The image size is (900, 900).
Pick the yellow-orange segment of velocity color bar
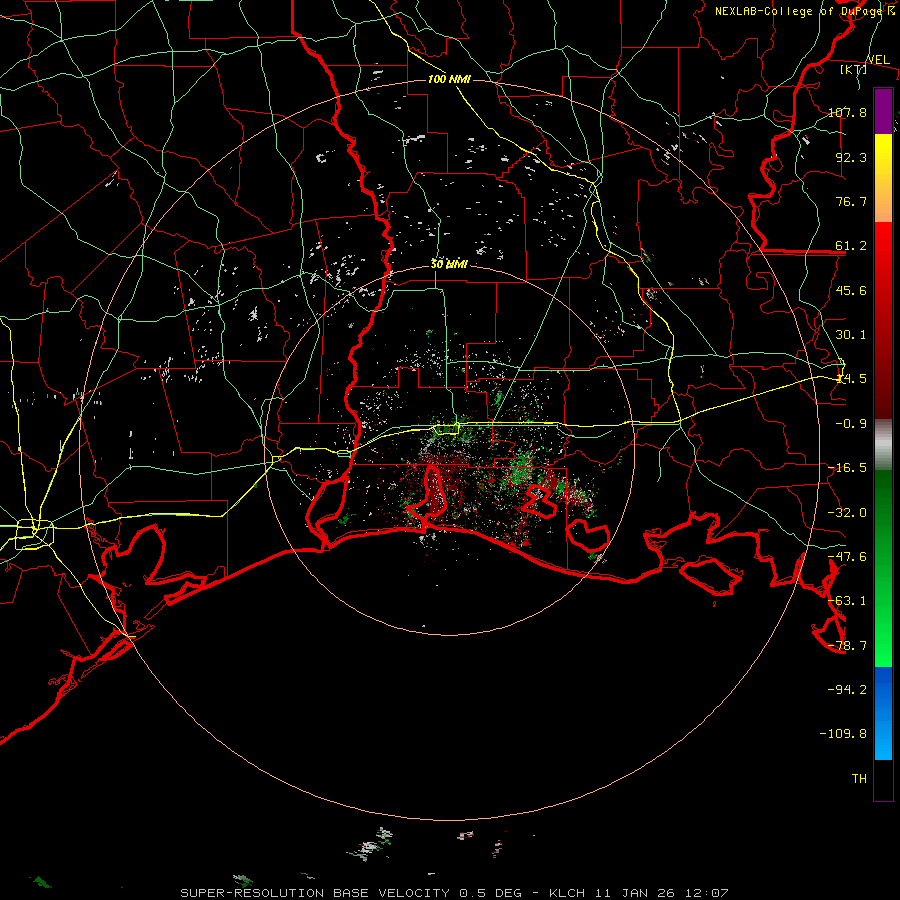[x=883, y=178]
